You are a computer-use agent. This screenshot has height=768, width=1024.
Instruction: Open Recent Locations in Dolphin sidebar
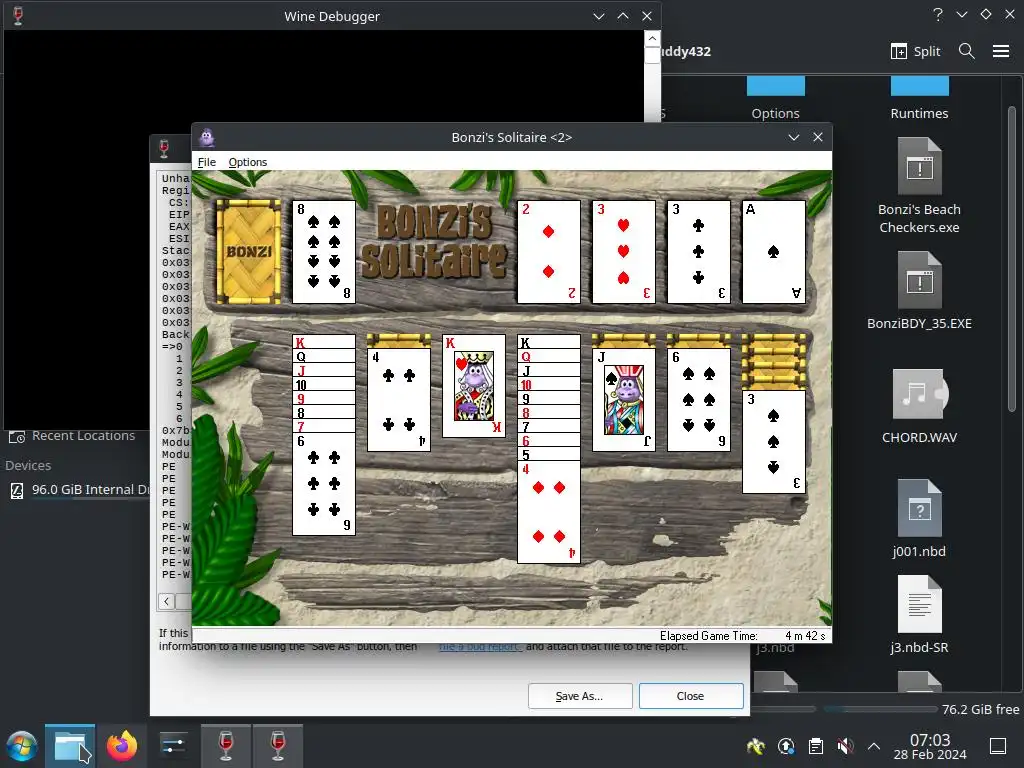point(72,436)
